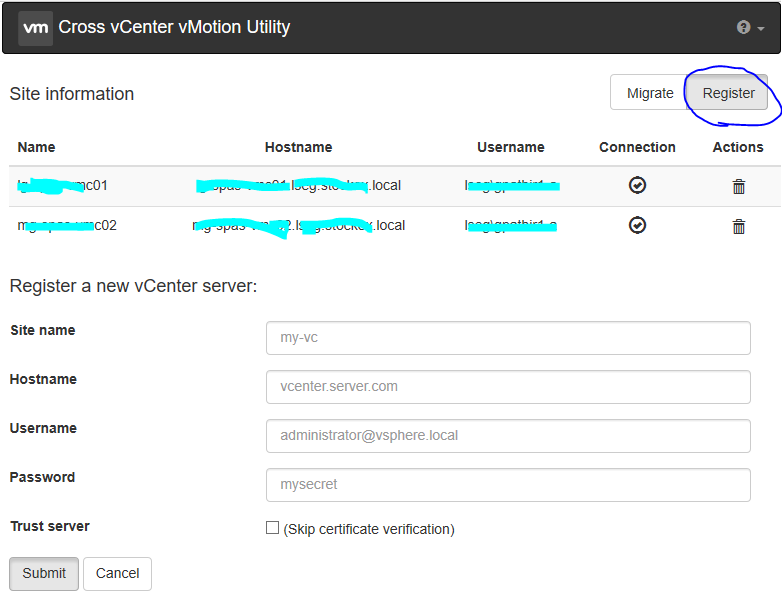Delete the vmc01 site with trash icon
The image size is (782, 597).
738,186
